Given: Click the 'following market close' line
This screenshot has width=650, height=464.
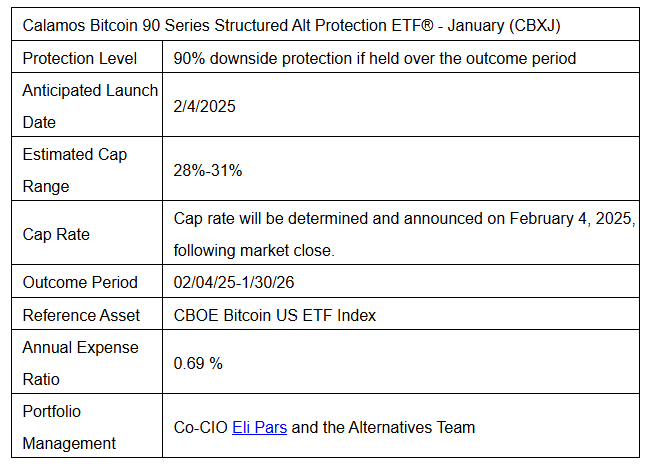Looking at the screenshot, I should coord(254,250).
